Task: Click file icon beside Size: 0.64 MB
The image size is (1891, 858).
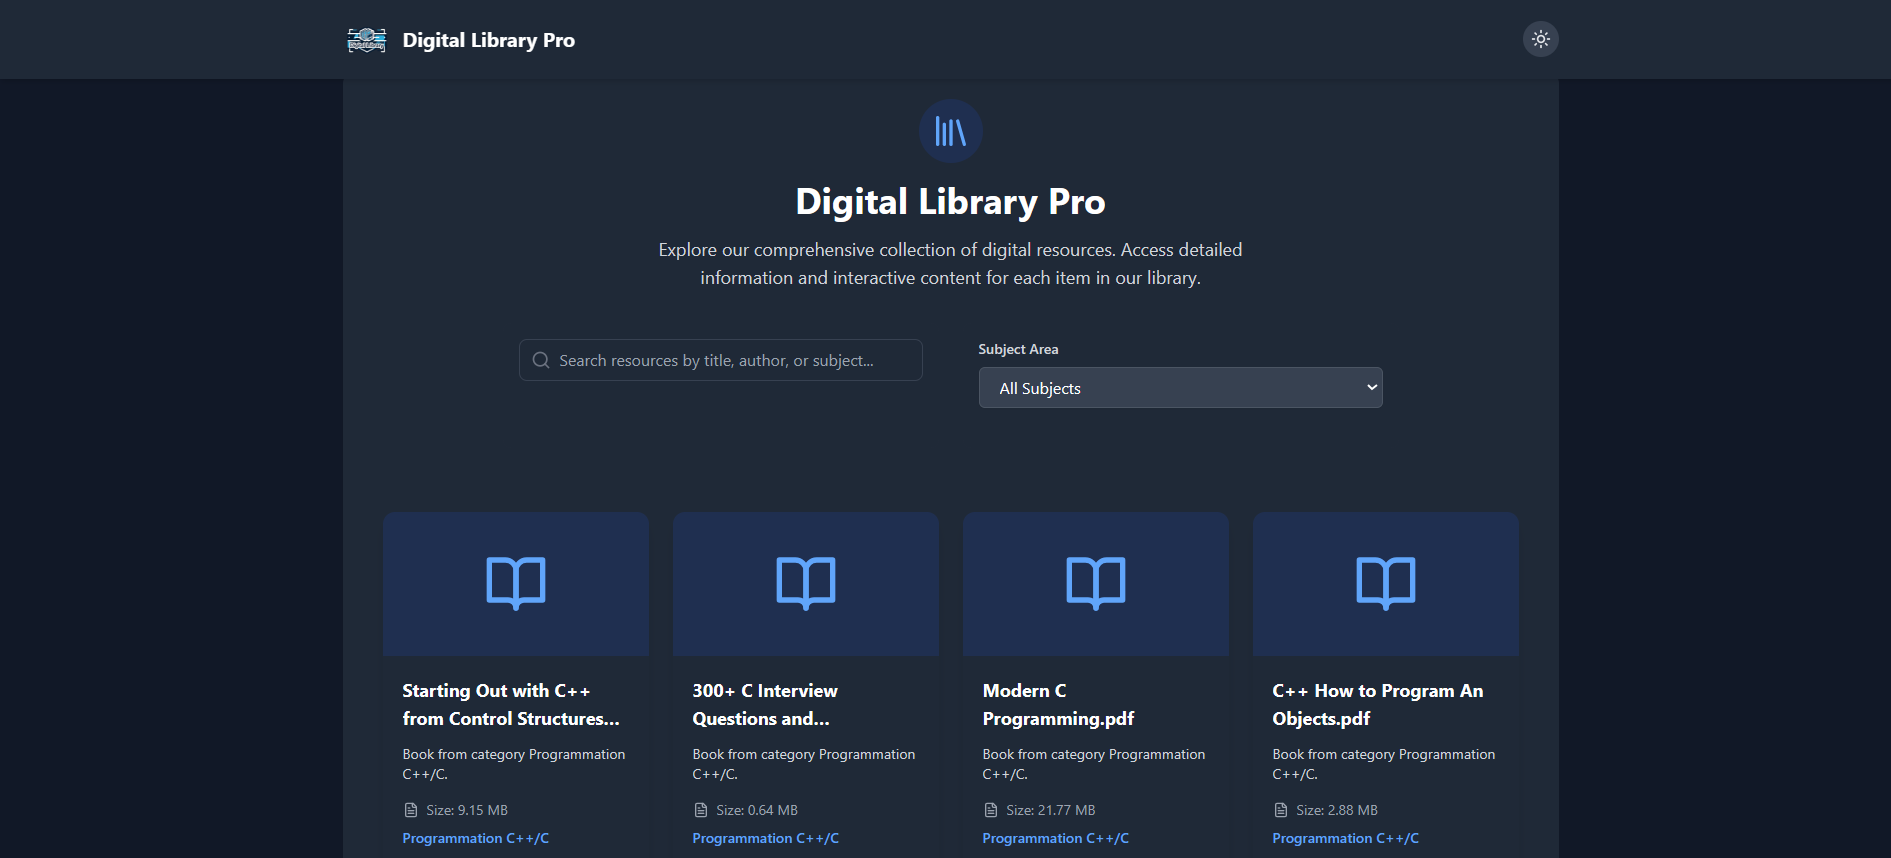Action: [700, 810]
